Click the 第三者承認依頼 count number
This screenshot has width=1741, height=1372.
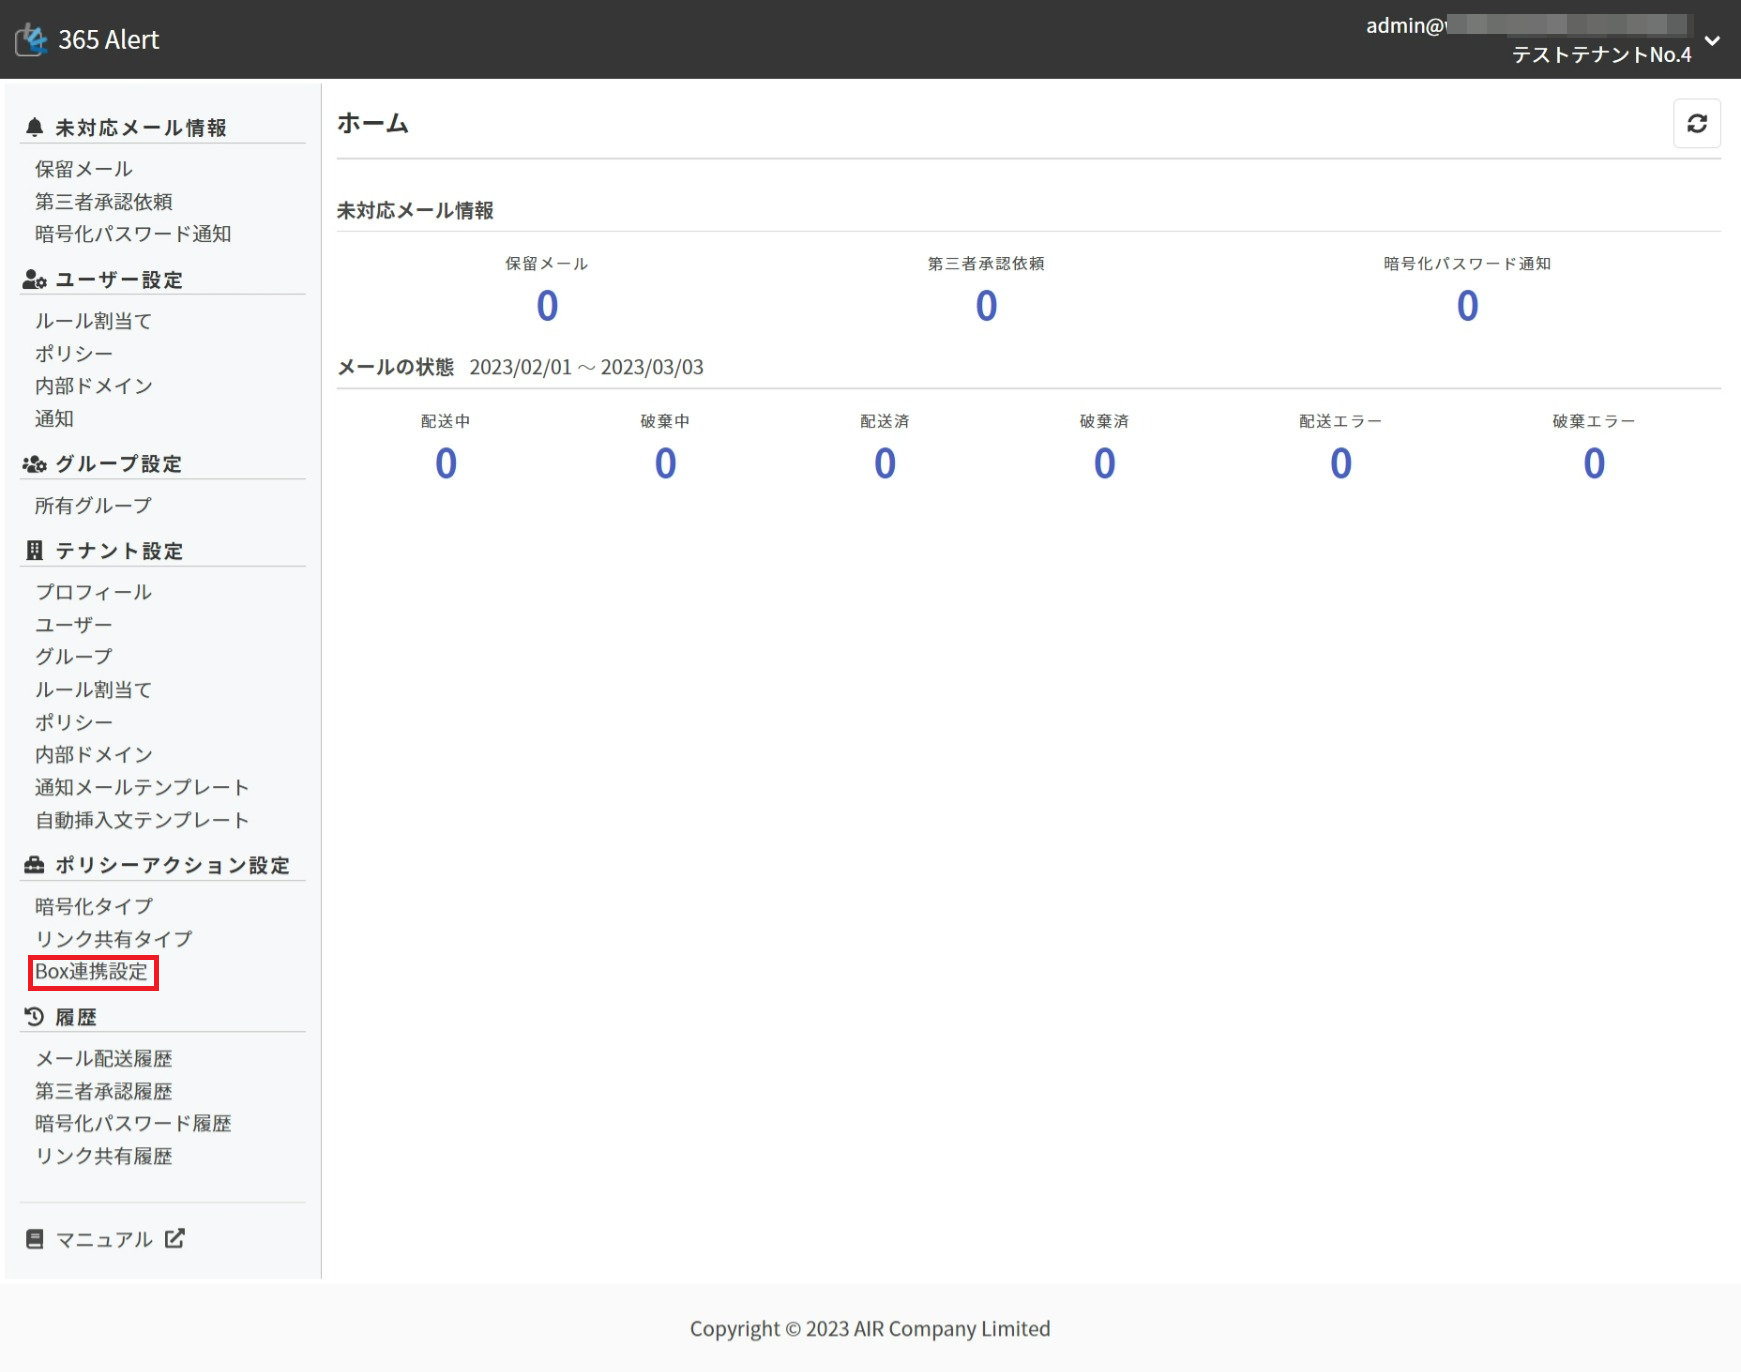click(x=986, y=306)
